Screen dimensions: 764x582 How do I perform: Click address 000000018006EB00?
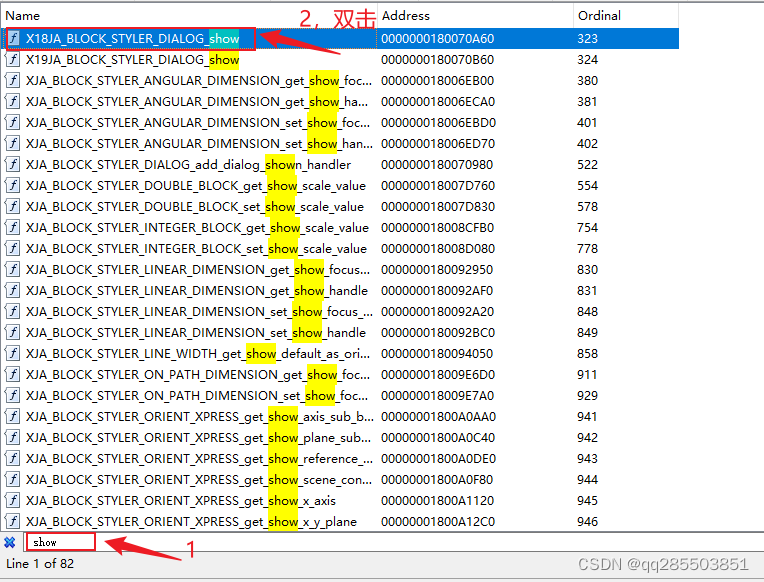438,80
